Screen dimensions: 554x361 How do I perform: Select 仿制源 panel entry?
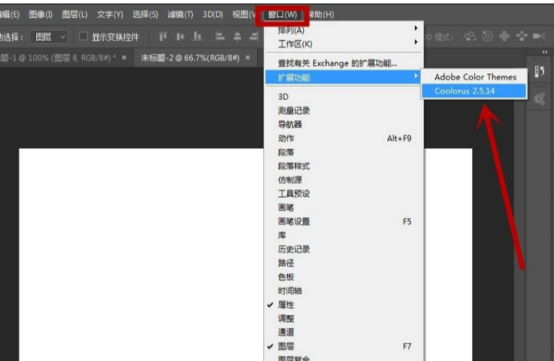coord(344,180)
